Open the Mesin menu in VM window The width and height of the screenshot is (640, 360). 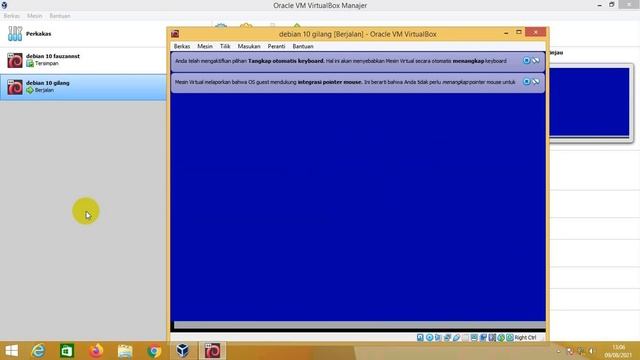point(205,46)
